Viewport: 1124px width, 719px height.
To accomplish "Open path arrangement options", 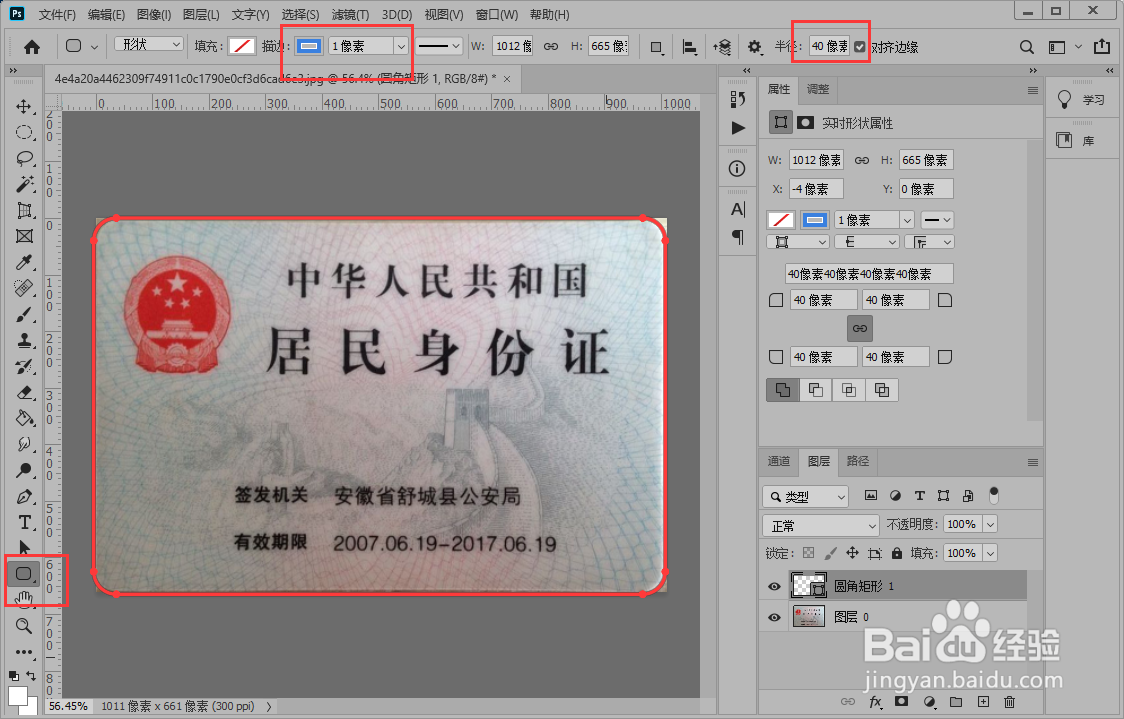I will [722, 47].
